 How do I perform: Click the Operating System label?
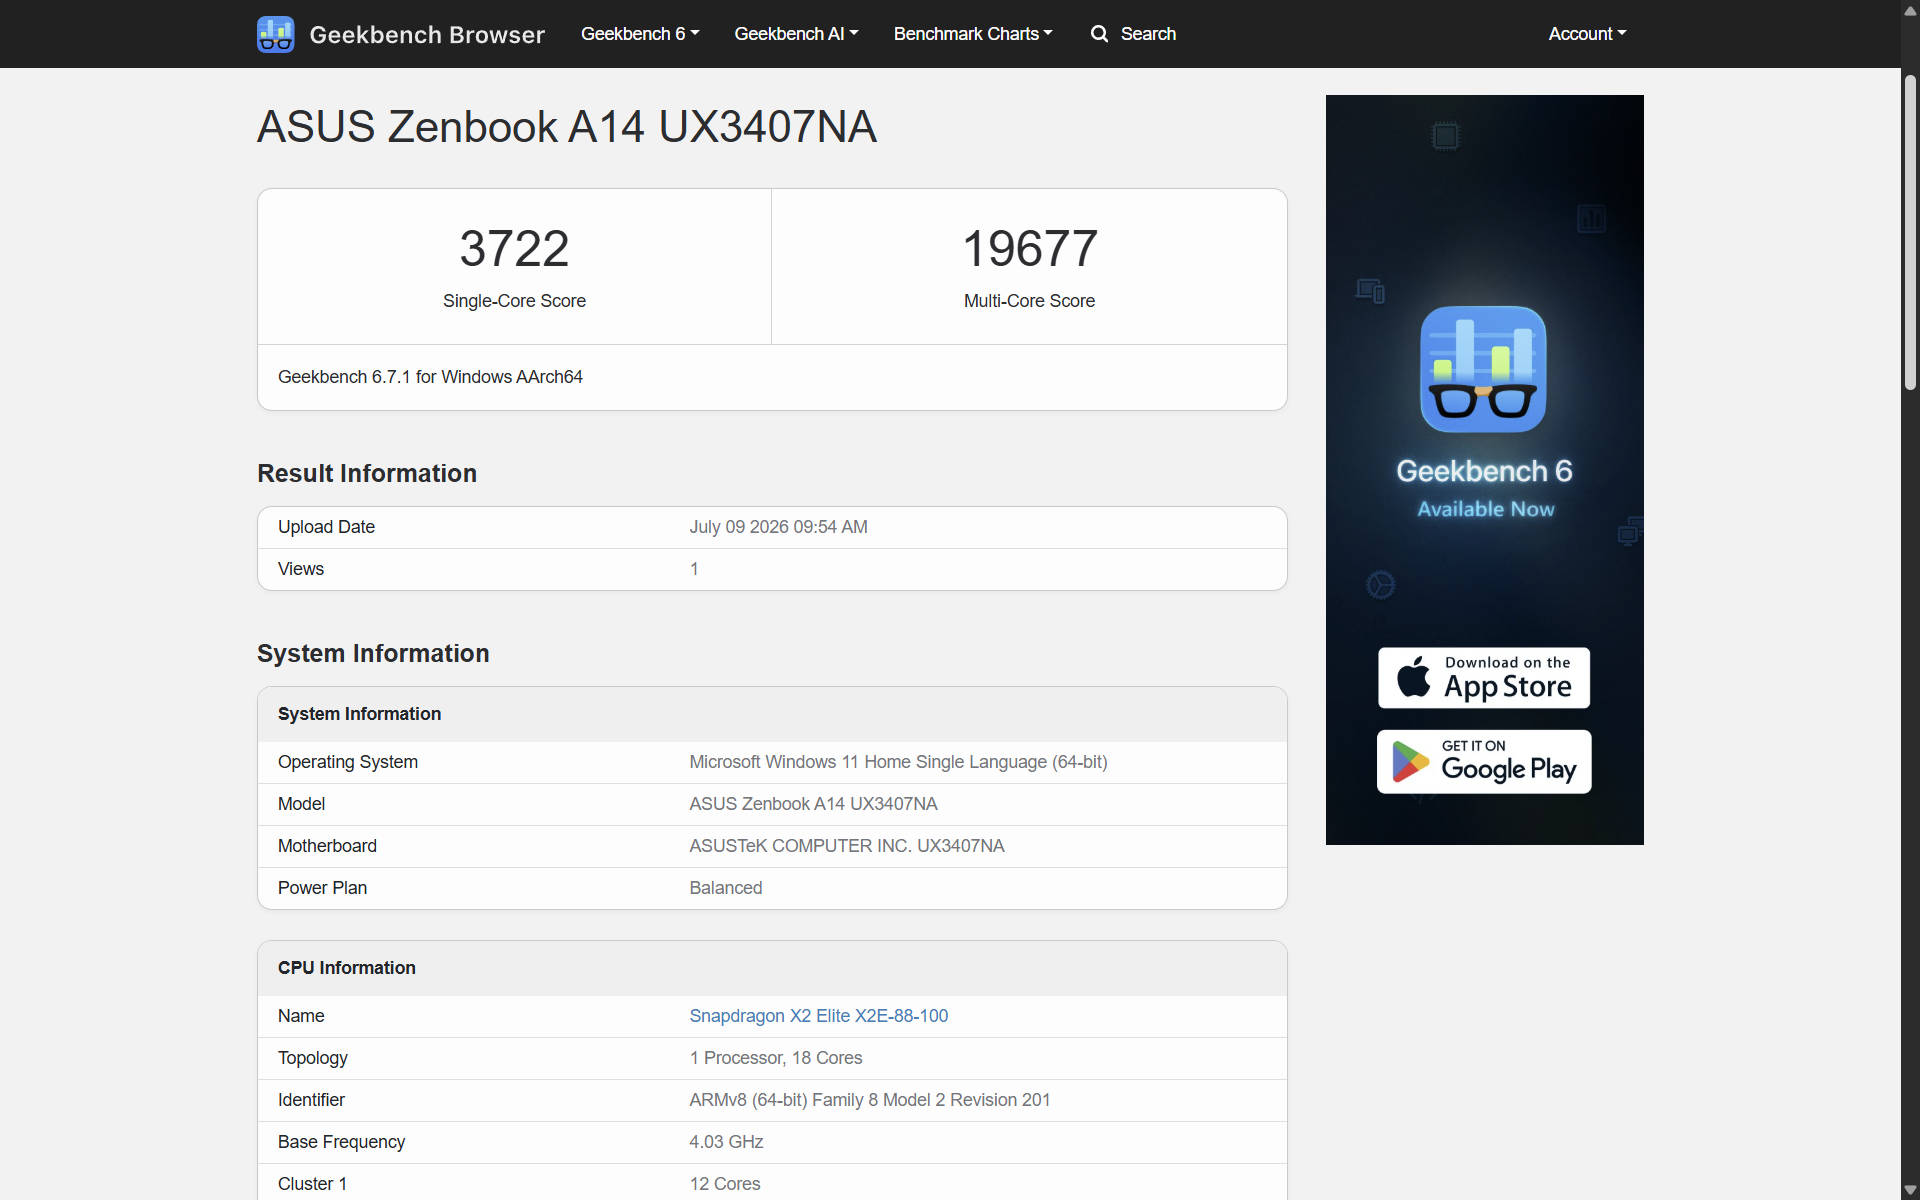(348, 762)
